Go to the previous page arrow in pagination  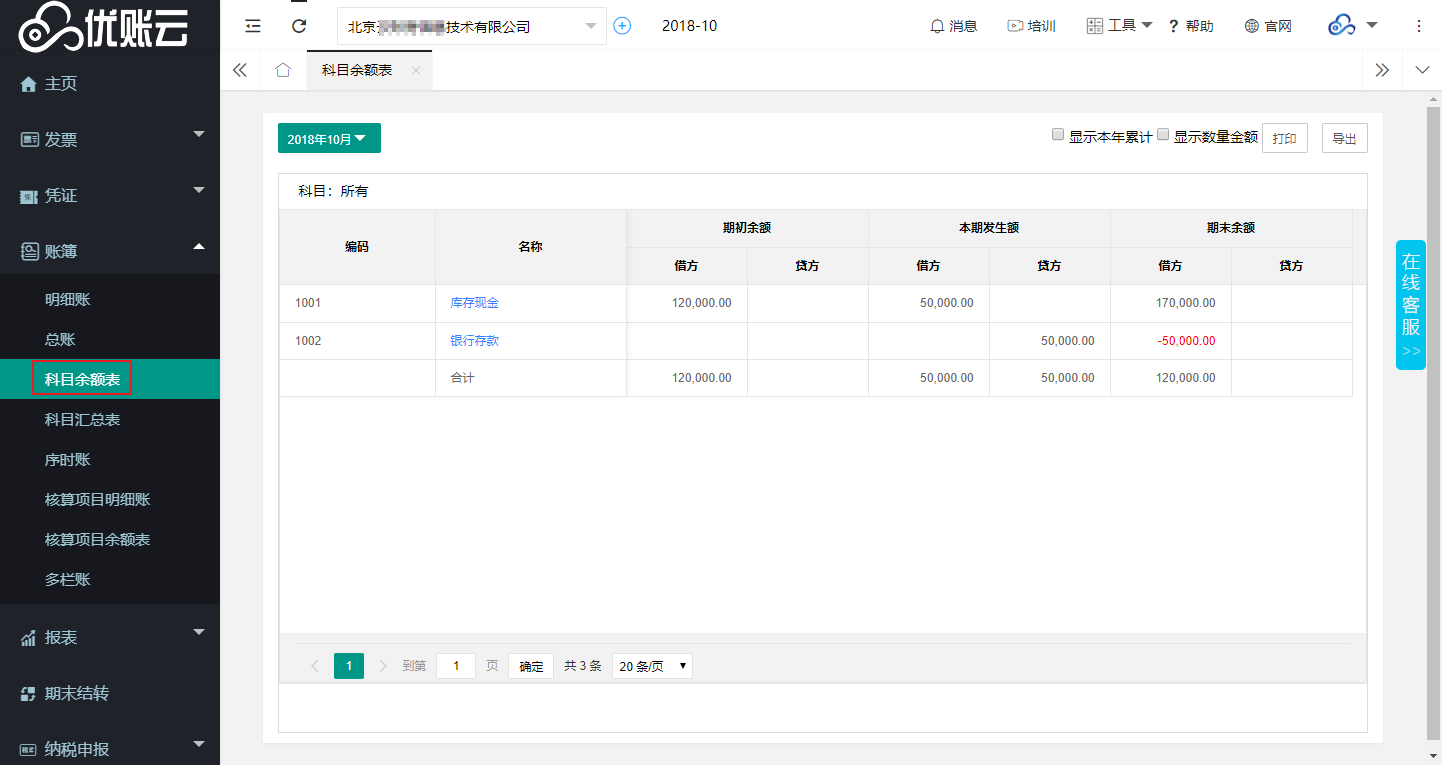pos(315,666)
